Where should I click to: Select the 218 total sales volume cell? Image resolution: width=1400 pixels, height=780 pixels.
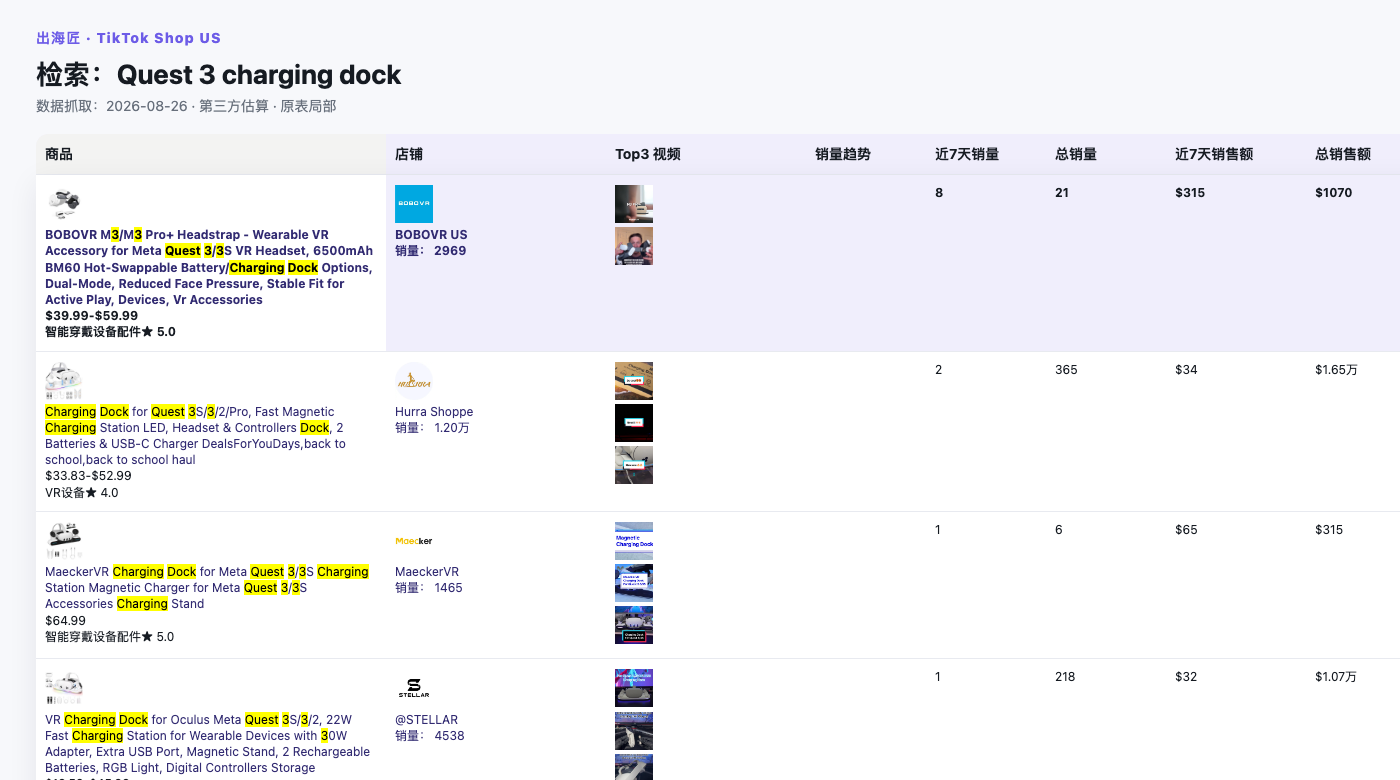[x=1066, y=677]
